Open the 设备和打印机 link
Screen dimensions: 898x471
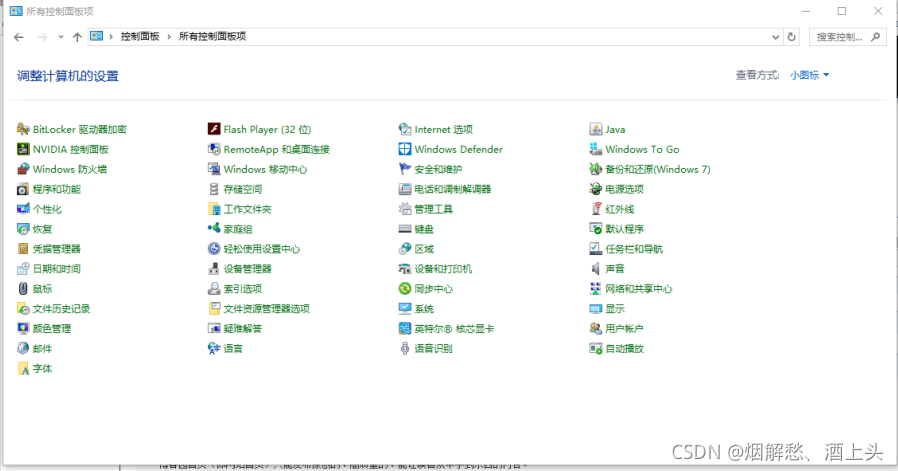tap(443, 269)
